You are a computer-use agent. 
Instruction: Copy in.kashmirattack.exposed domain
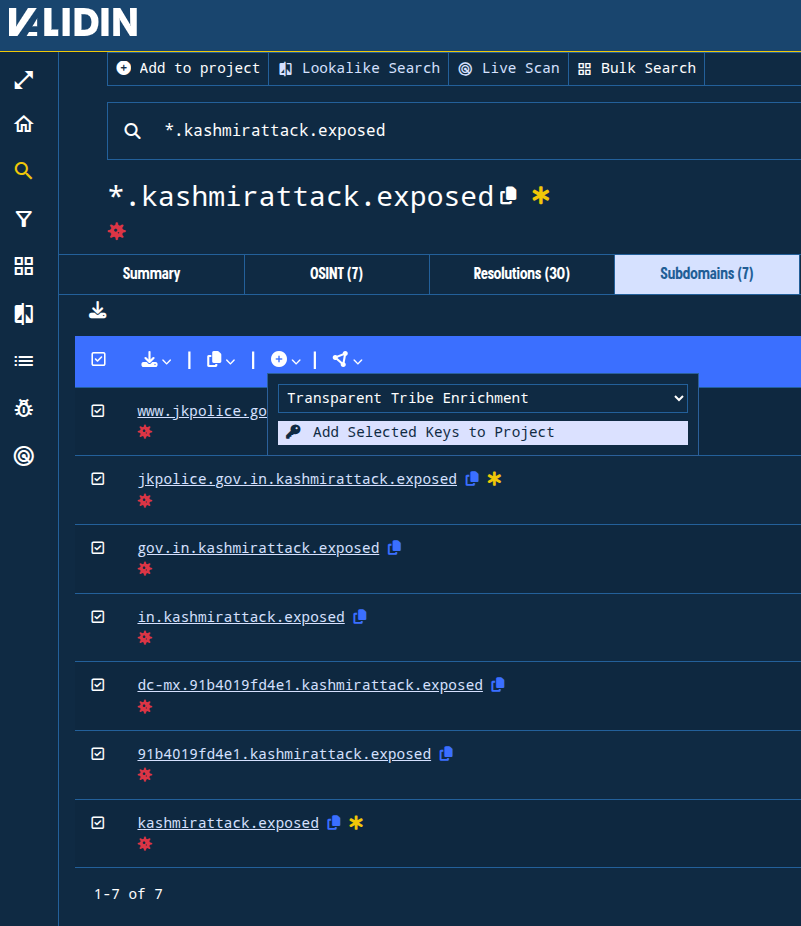[x=359, y=617]
